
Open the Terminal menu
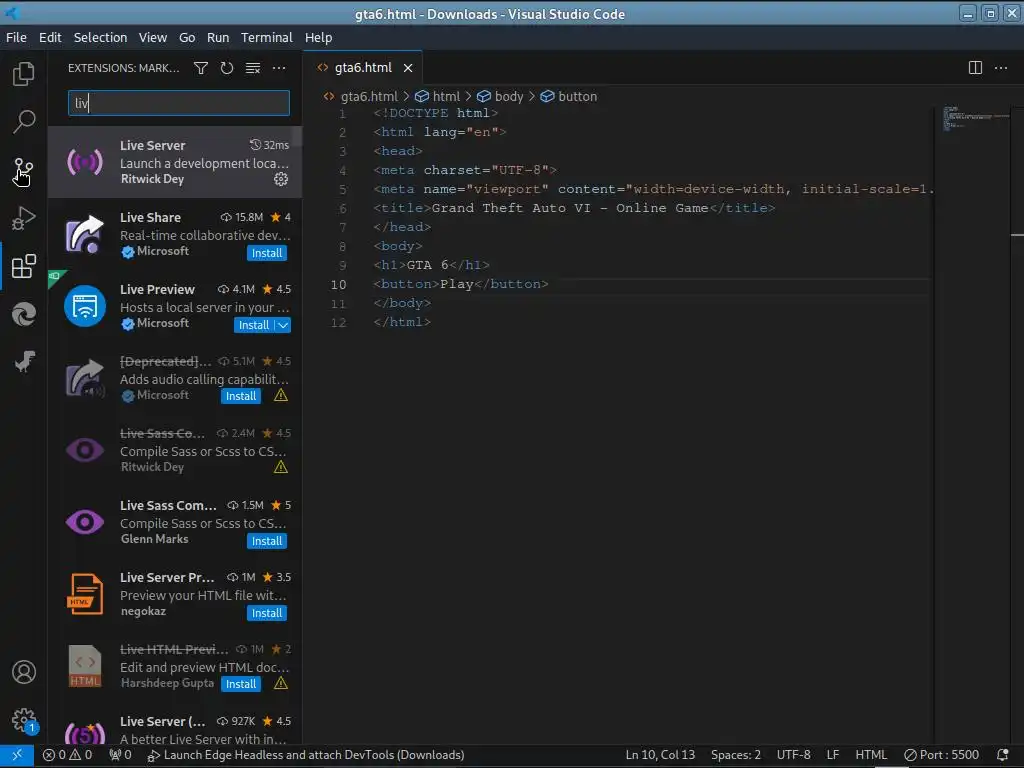tap(266, 38)
